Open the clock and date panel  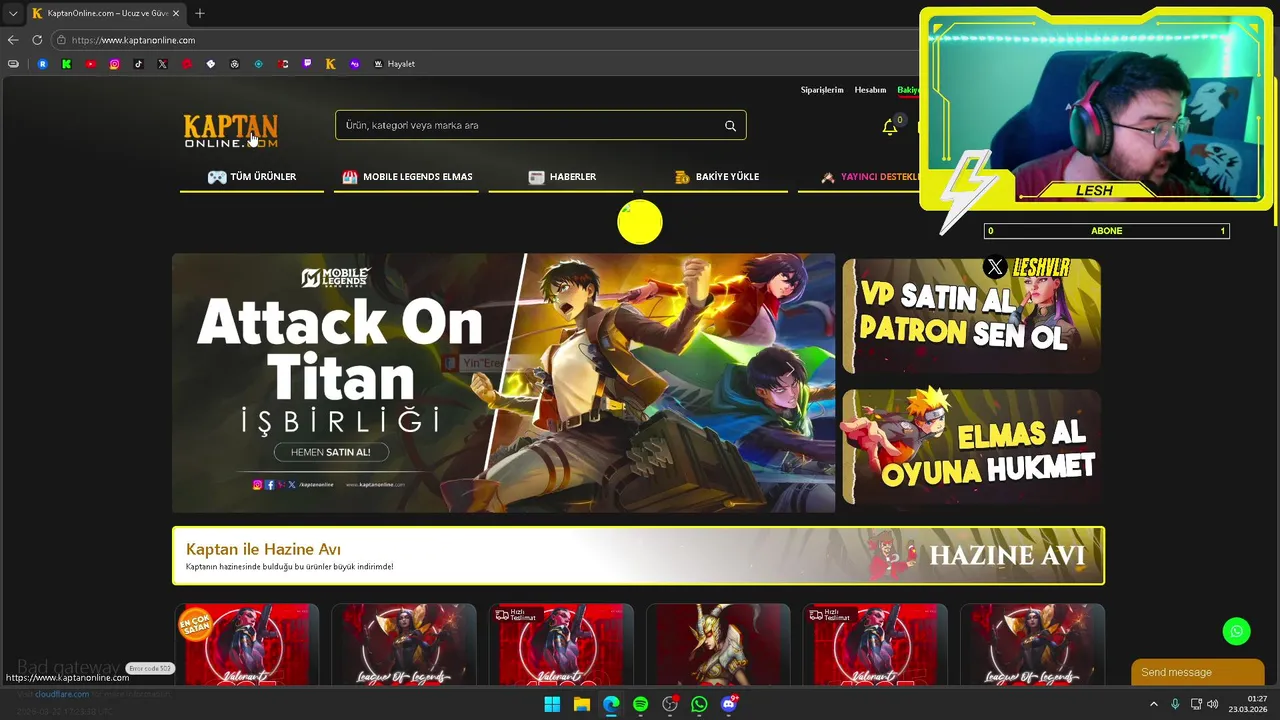tap(1250, 704)
